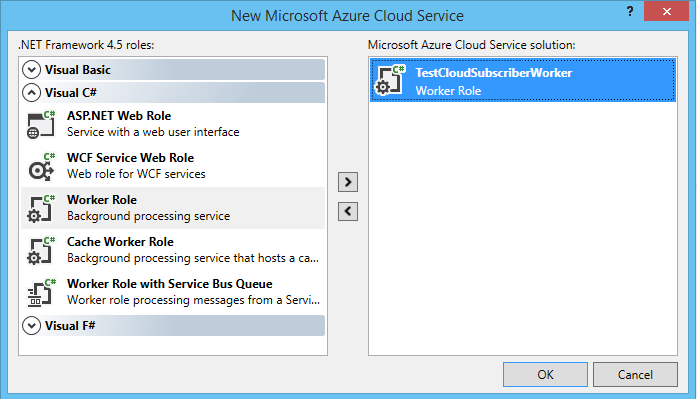Click the Worker Role icon in roles list
This screenshot has height=399, width=697.
click(41, 208)
